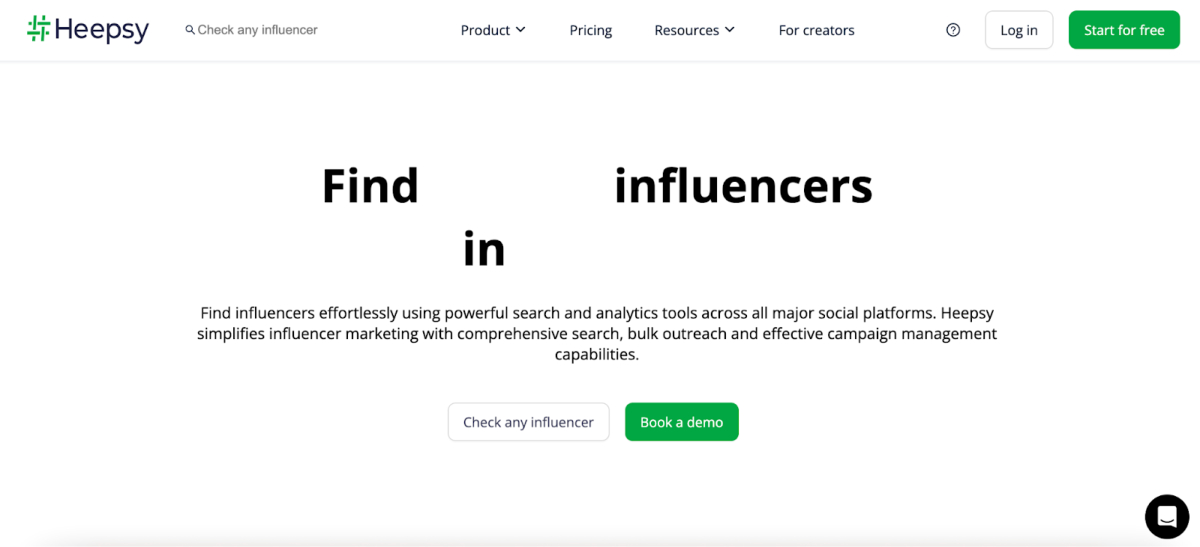The image size is (1200, 547).
Task: Click the magnifying glass search icon
Action: (190, 30)
